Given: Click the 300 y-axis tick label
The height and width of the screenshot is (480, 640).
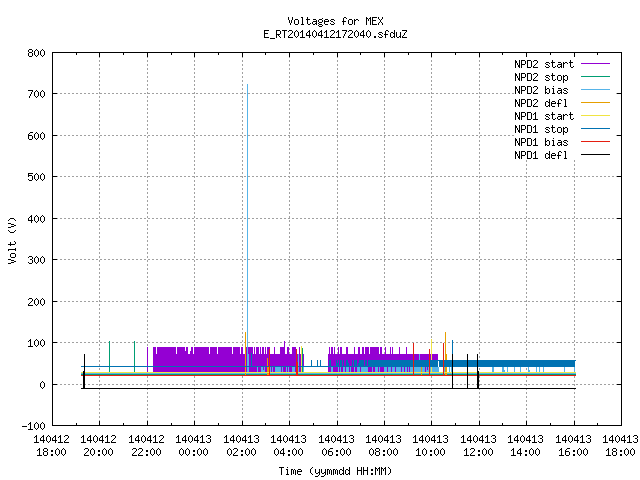Looking at the screenshot, I should tap(36, 260).
